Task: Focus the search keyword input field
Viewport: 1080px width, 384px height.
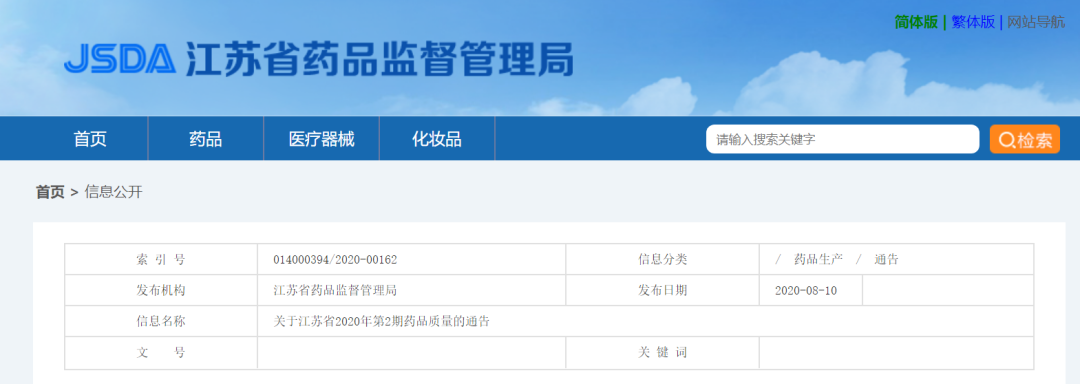Action: click(842, 139)
